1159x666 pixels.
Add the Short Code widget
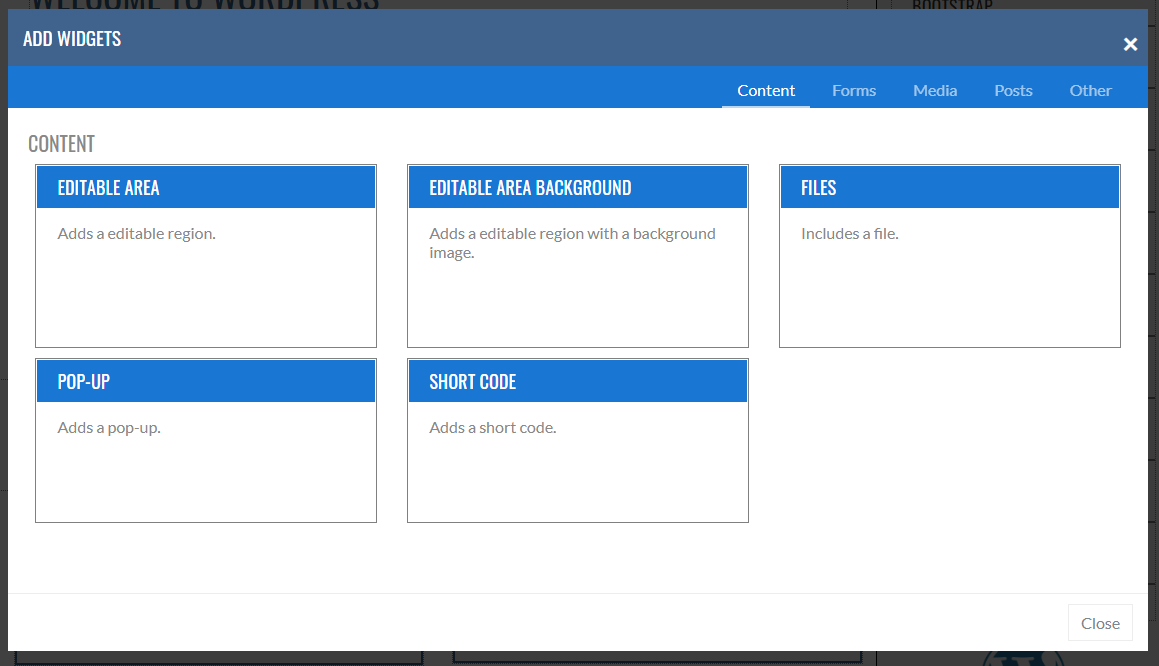click(578, 441)
